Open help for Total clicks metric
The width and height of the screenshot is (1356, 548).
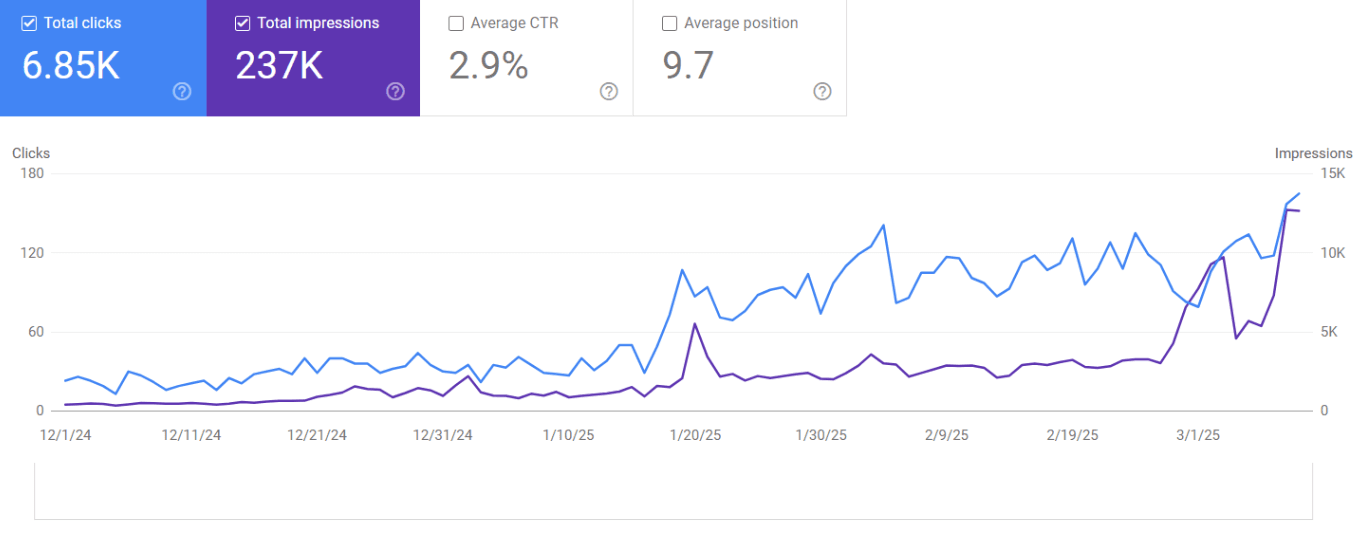[x=182, y=92]
